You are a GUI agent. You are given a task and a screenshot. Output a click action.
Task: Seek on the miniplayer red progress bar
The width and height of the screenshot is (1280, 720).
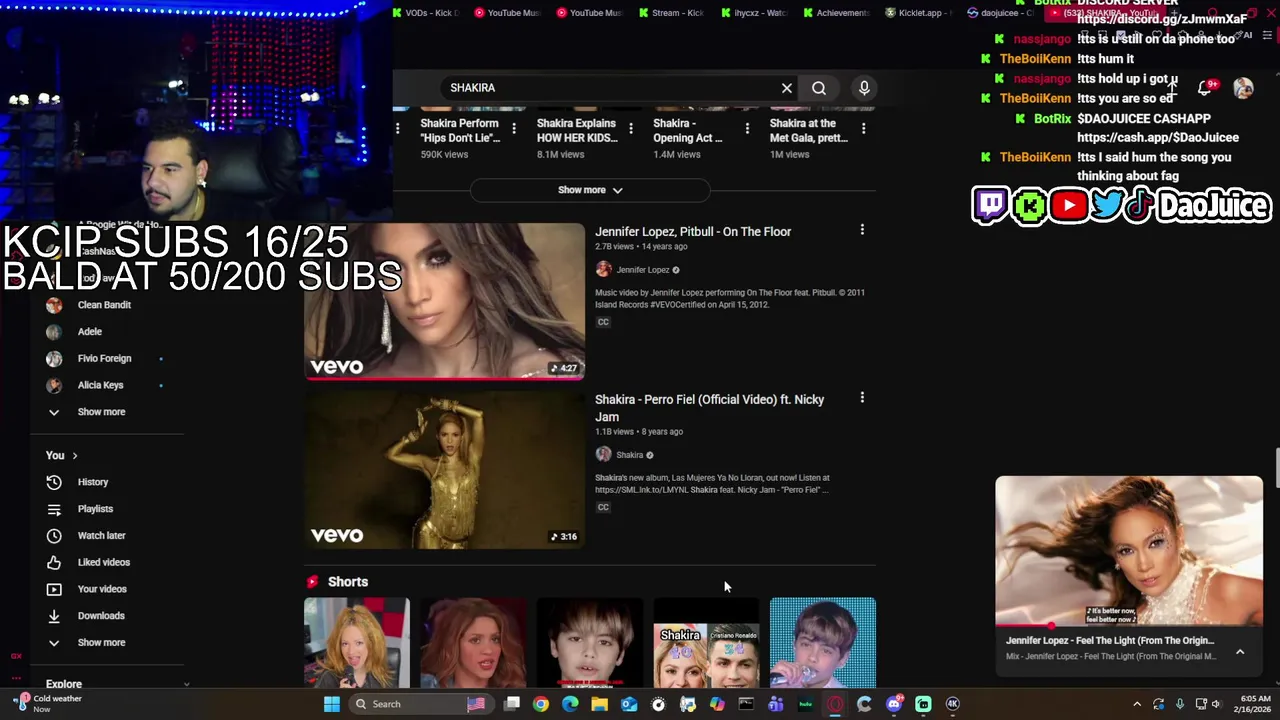pyautogui.click(x=1129, y=627)
